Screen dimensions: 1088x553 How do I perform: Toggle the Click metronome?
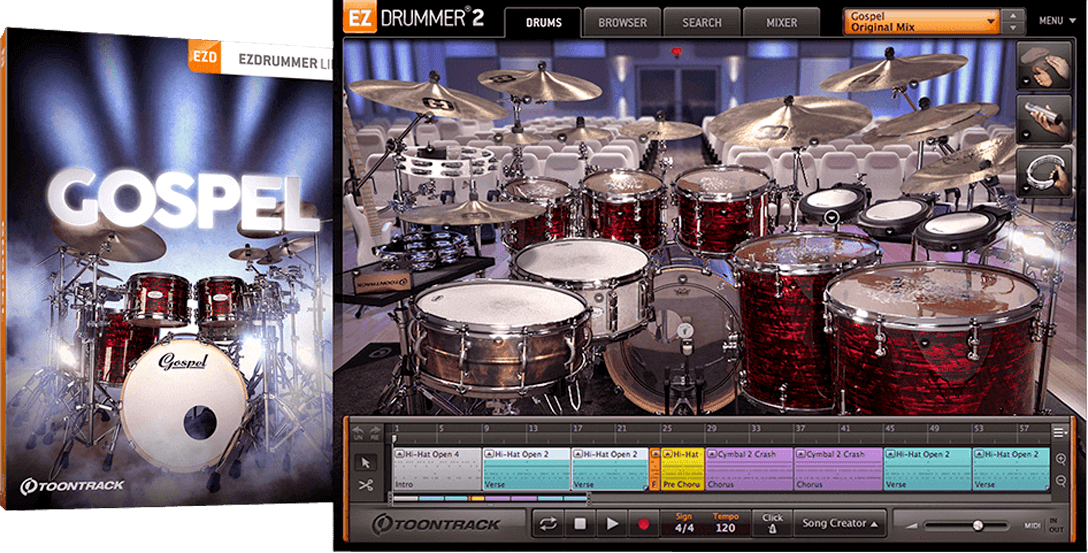[x=772, y=522]
